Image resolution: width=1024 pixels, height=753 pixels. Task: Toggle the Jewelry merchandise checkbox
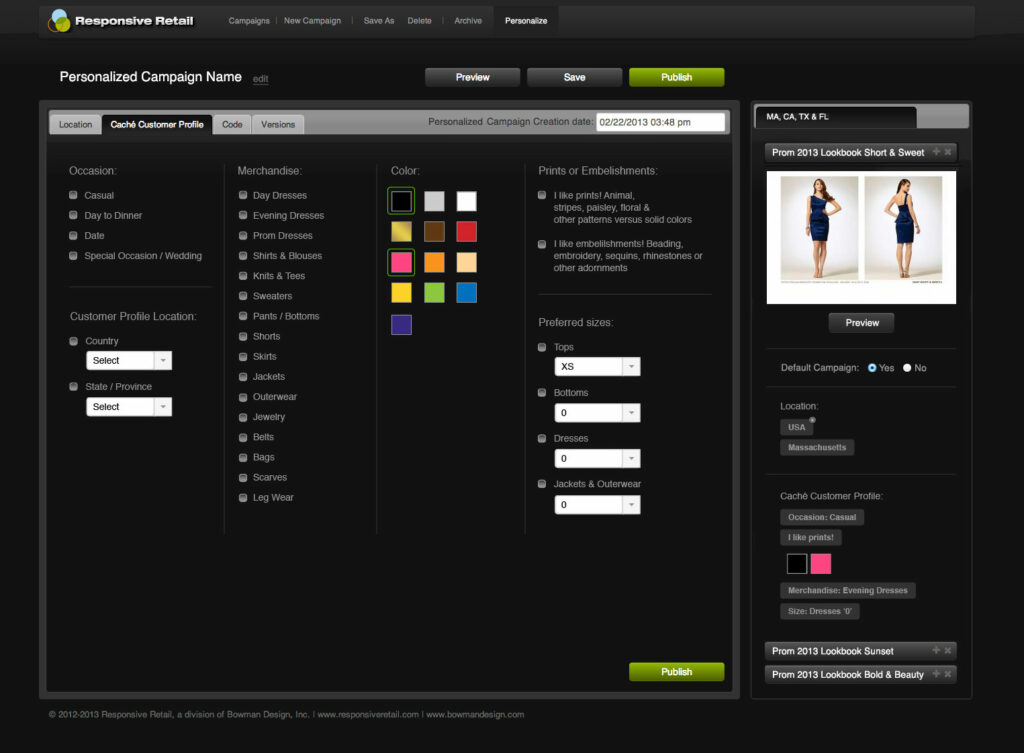tap(243, 417)
